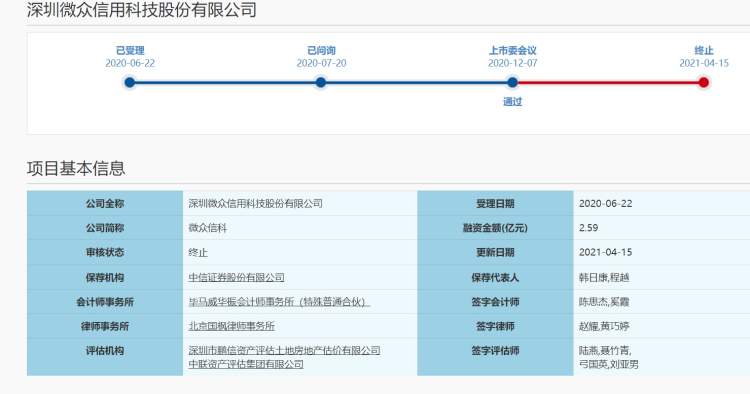Viewport: 750px width, 394px height.
Task: Click the 签字律师 header cell
Action: pyautogui.click(x=495, y=326)
